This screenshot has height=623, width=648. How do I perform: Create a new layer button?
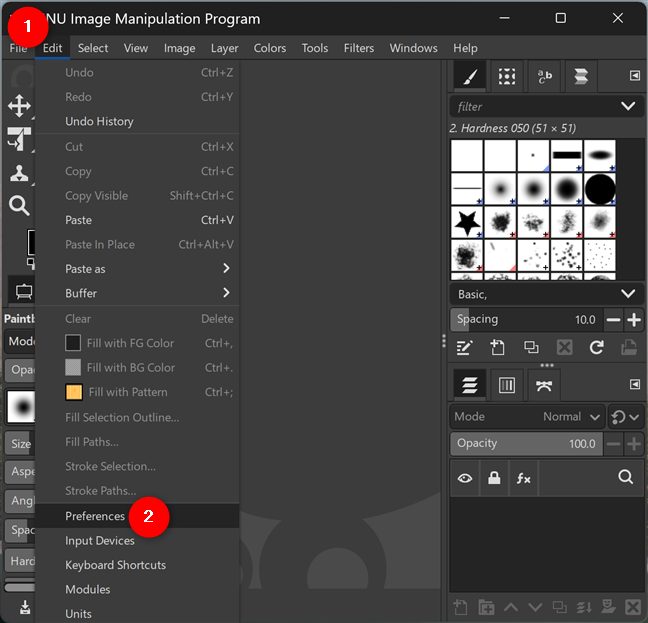[460, 607]
